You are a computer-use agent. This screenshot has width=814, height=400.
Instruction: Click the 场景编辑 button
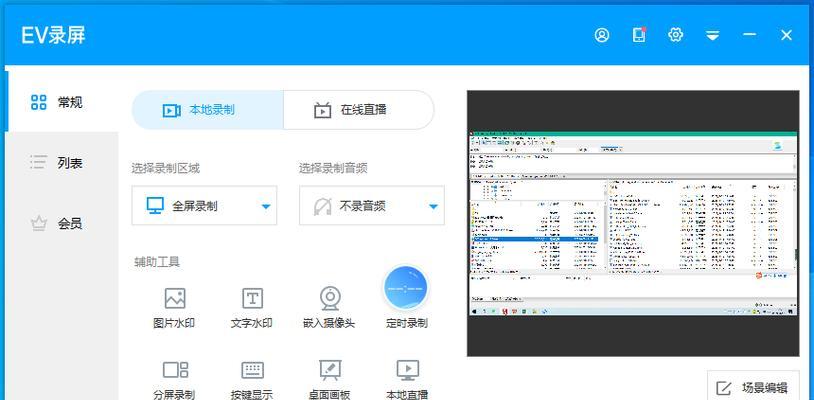[x=753, y=387]
